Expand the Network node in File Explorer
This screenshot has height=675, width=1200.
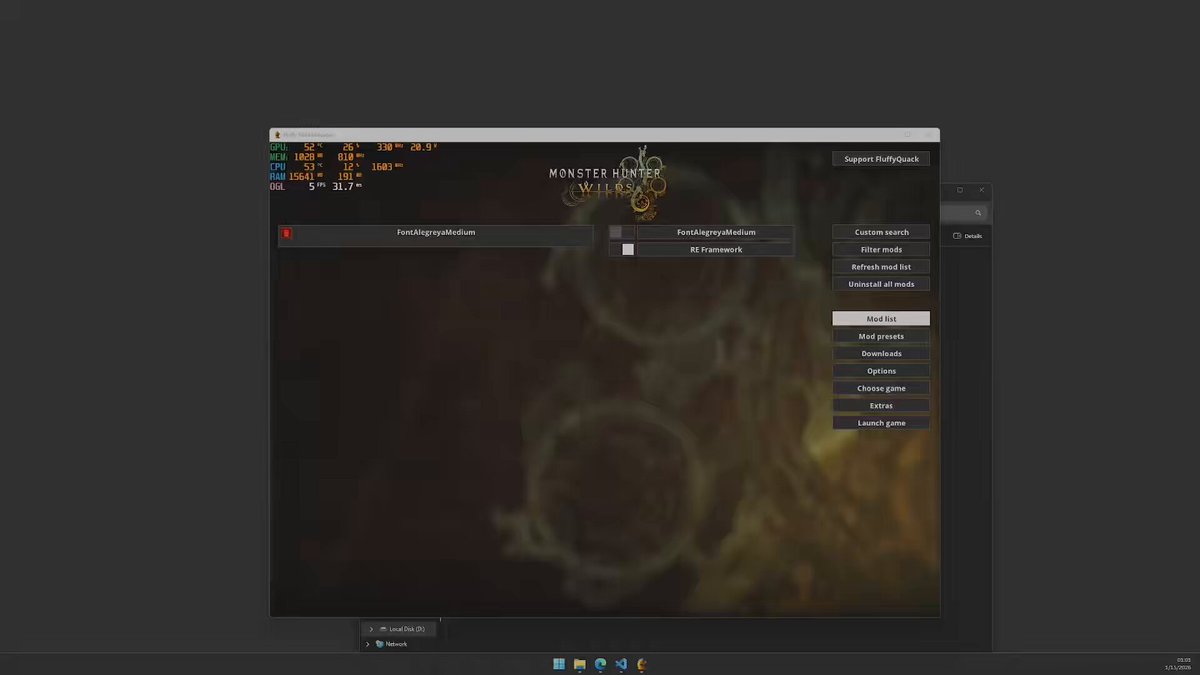click(367, 644)
